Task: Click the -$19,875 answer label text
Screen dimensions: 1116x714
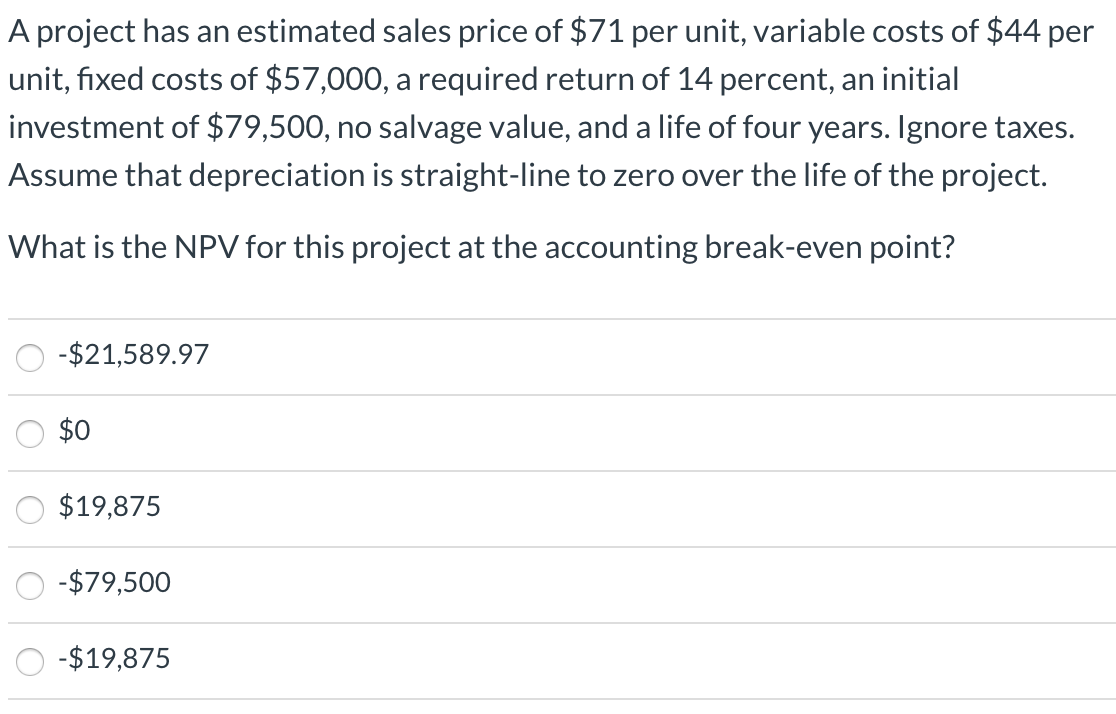Action: click(115, 659)
